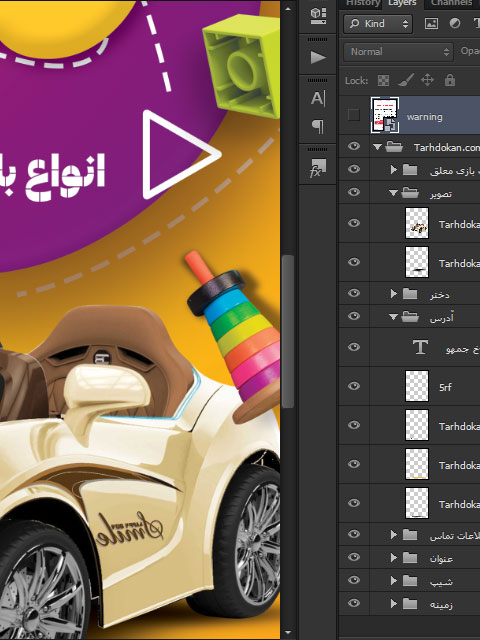480x640 pixels.
Task: Lock image pixels brush icon
Action: 405,80
